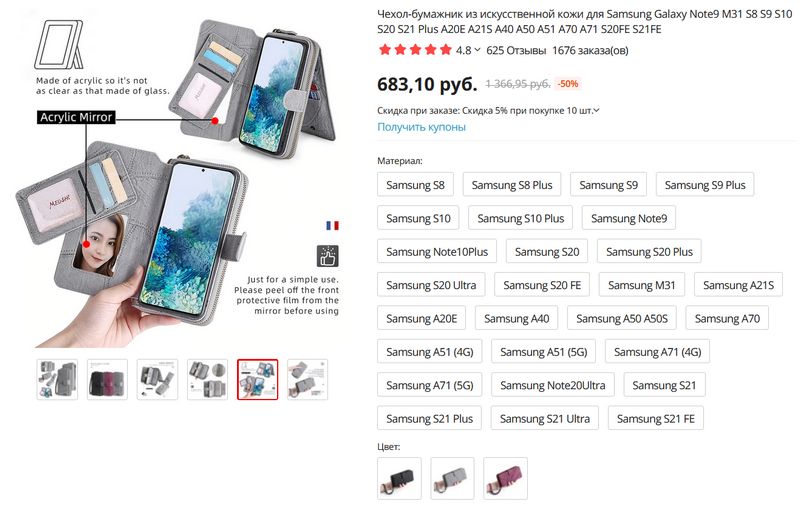Viewport: 800px width, 509px height.
Task: Select the first gallery thumbnail
Action: [x=57, y=379]
